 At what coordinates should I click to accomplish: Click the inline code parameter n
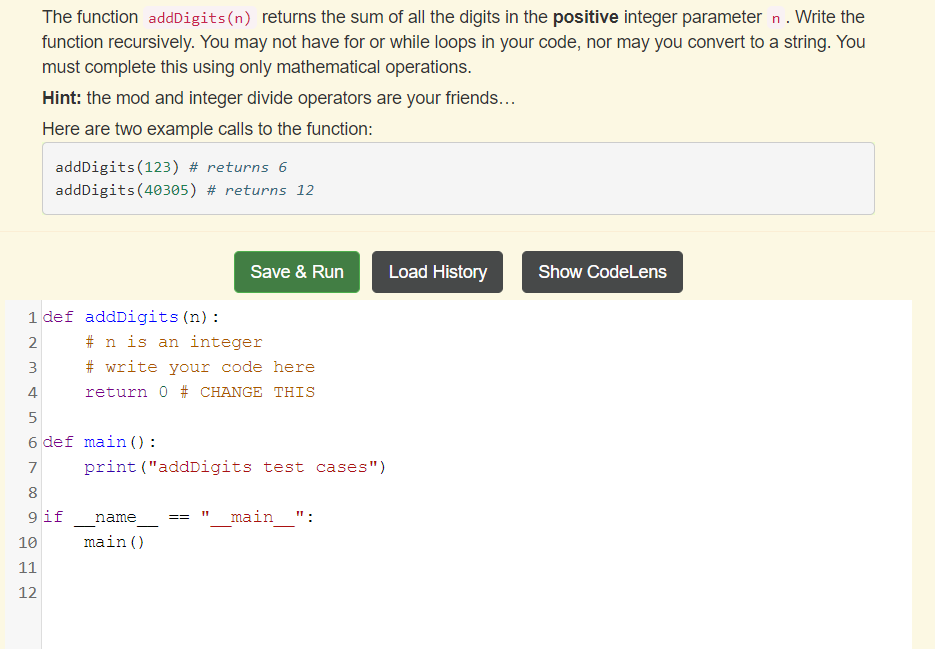click(776, 18)
